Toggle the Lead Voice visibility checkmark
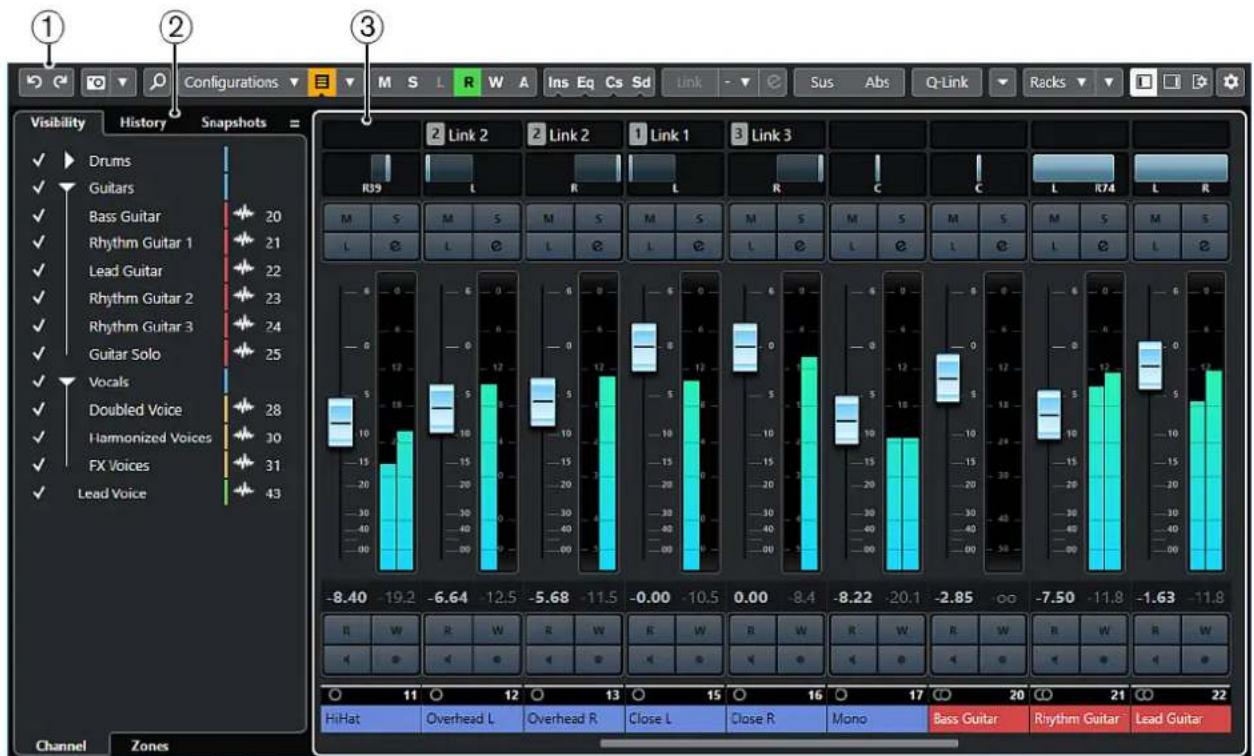This screenshot has width=1254, height=756. [x=39, y=492]
